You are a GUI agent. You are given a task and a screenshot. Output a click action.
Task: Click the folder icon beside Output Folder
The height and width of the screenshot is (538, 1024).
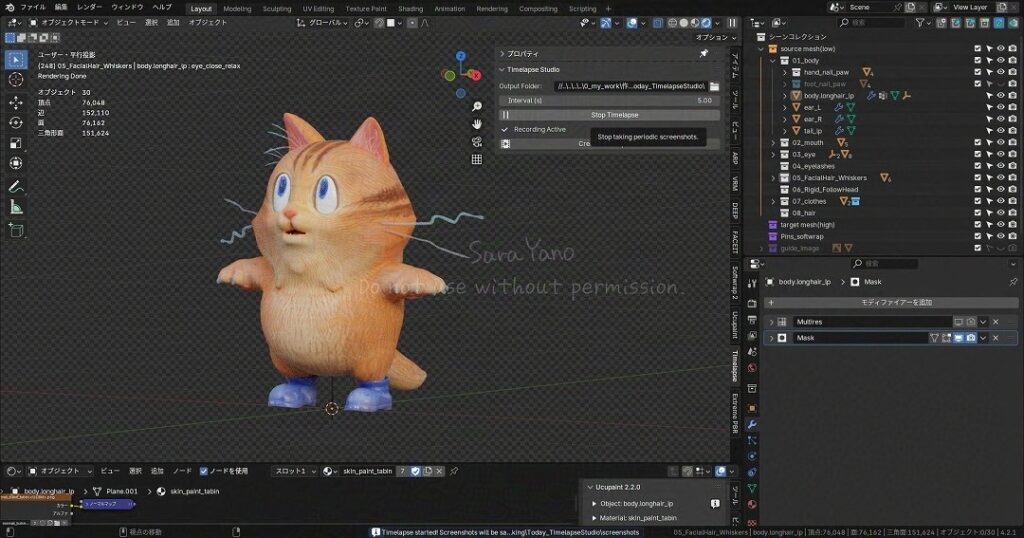pos(714,86)
